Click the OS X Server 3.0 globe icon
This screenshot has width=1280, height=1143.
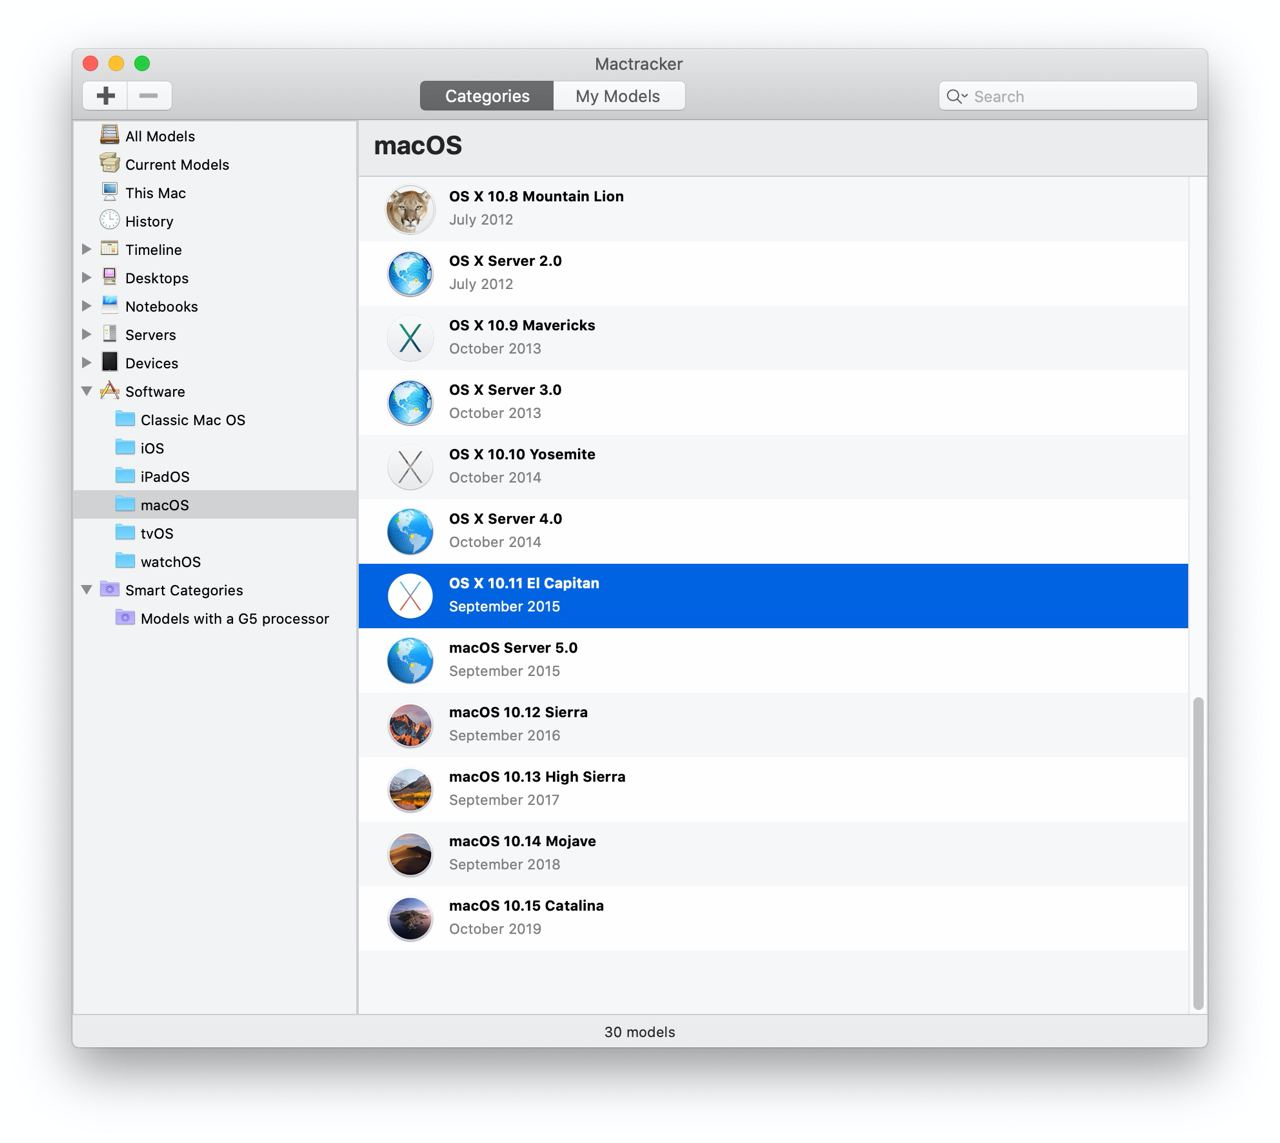(410, 402)
